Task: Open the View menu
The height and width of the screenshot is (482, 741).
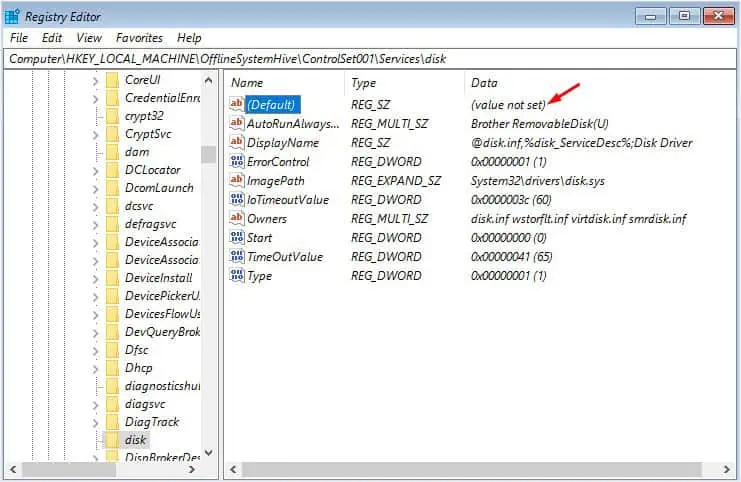Action: pos(89,38)
